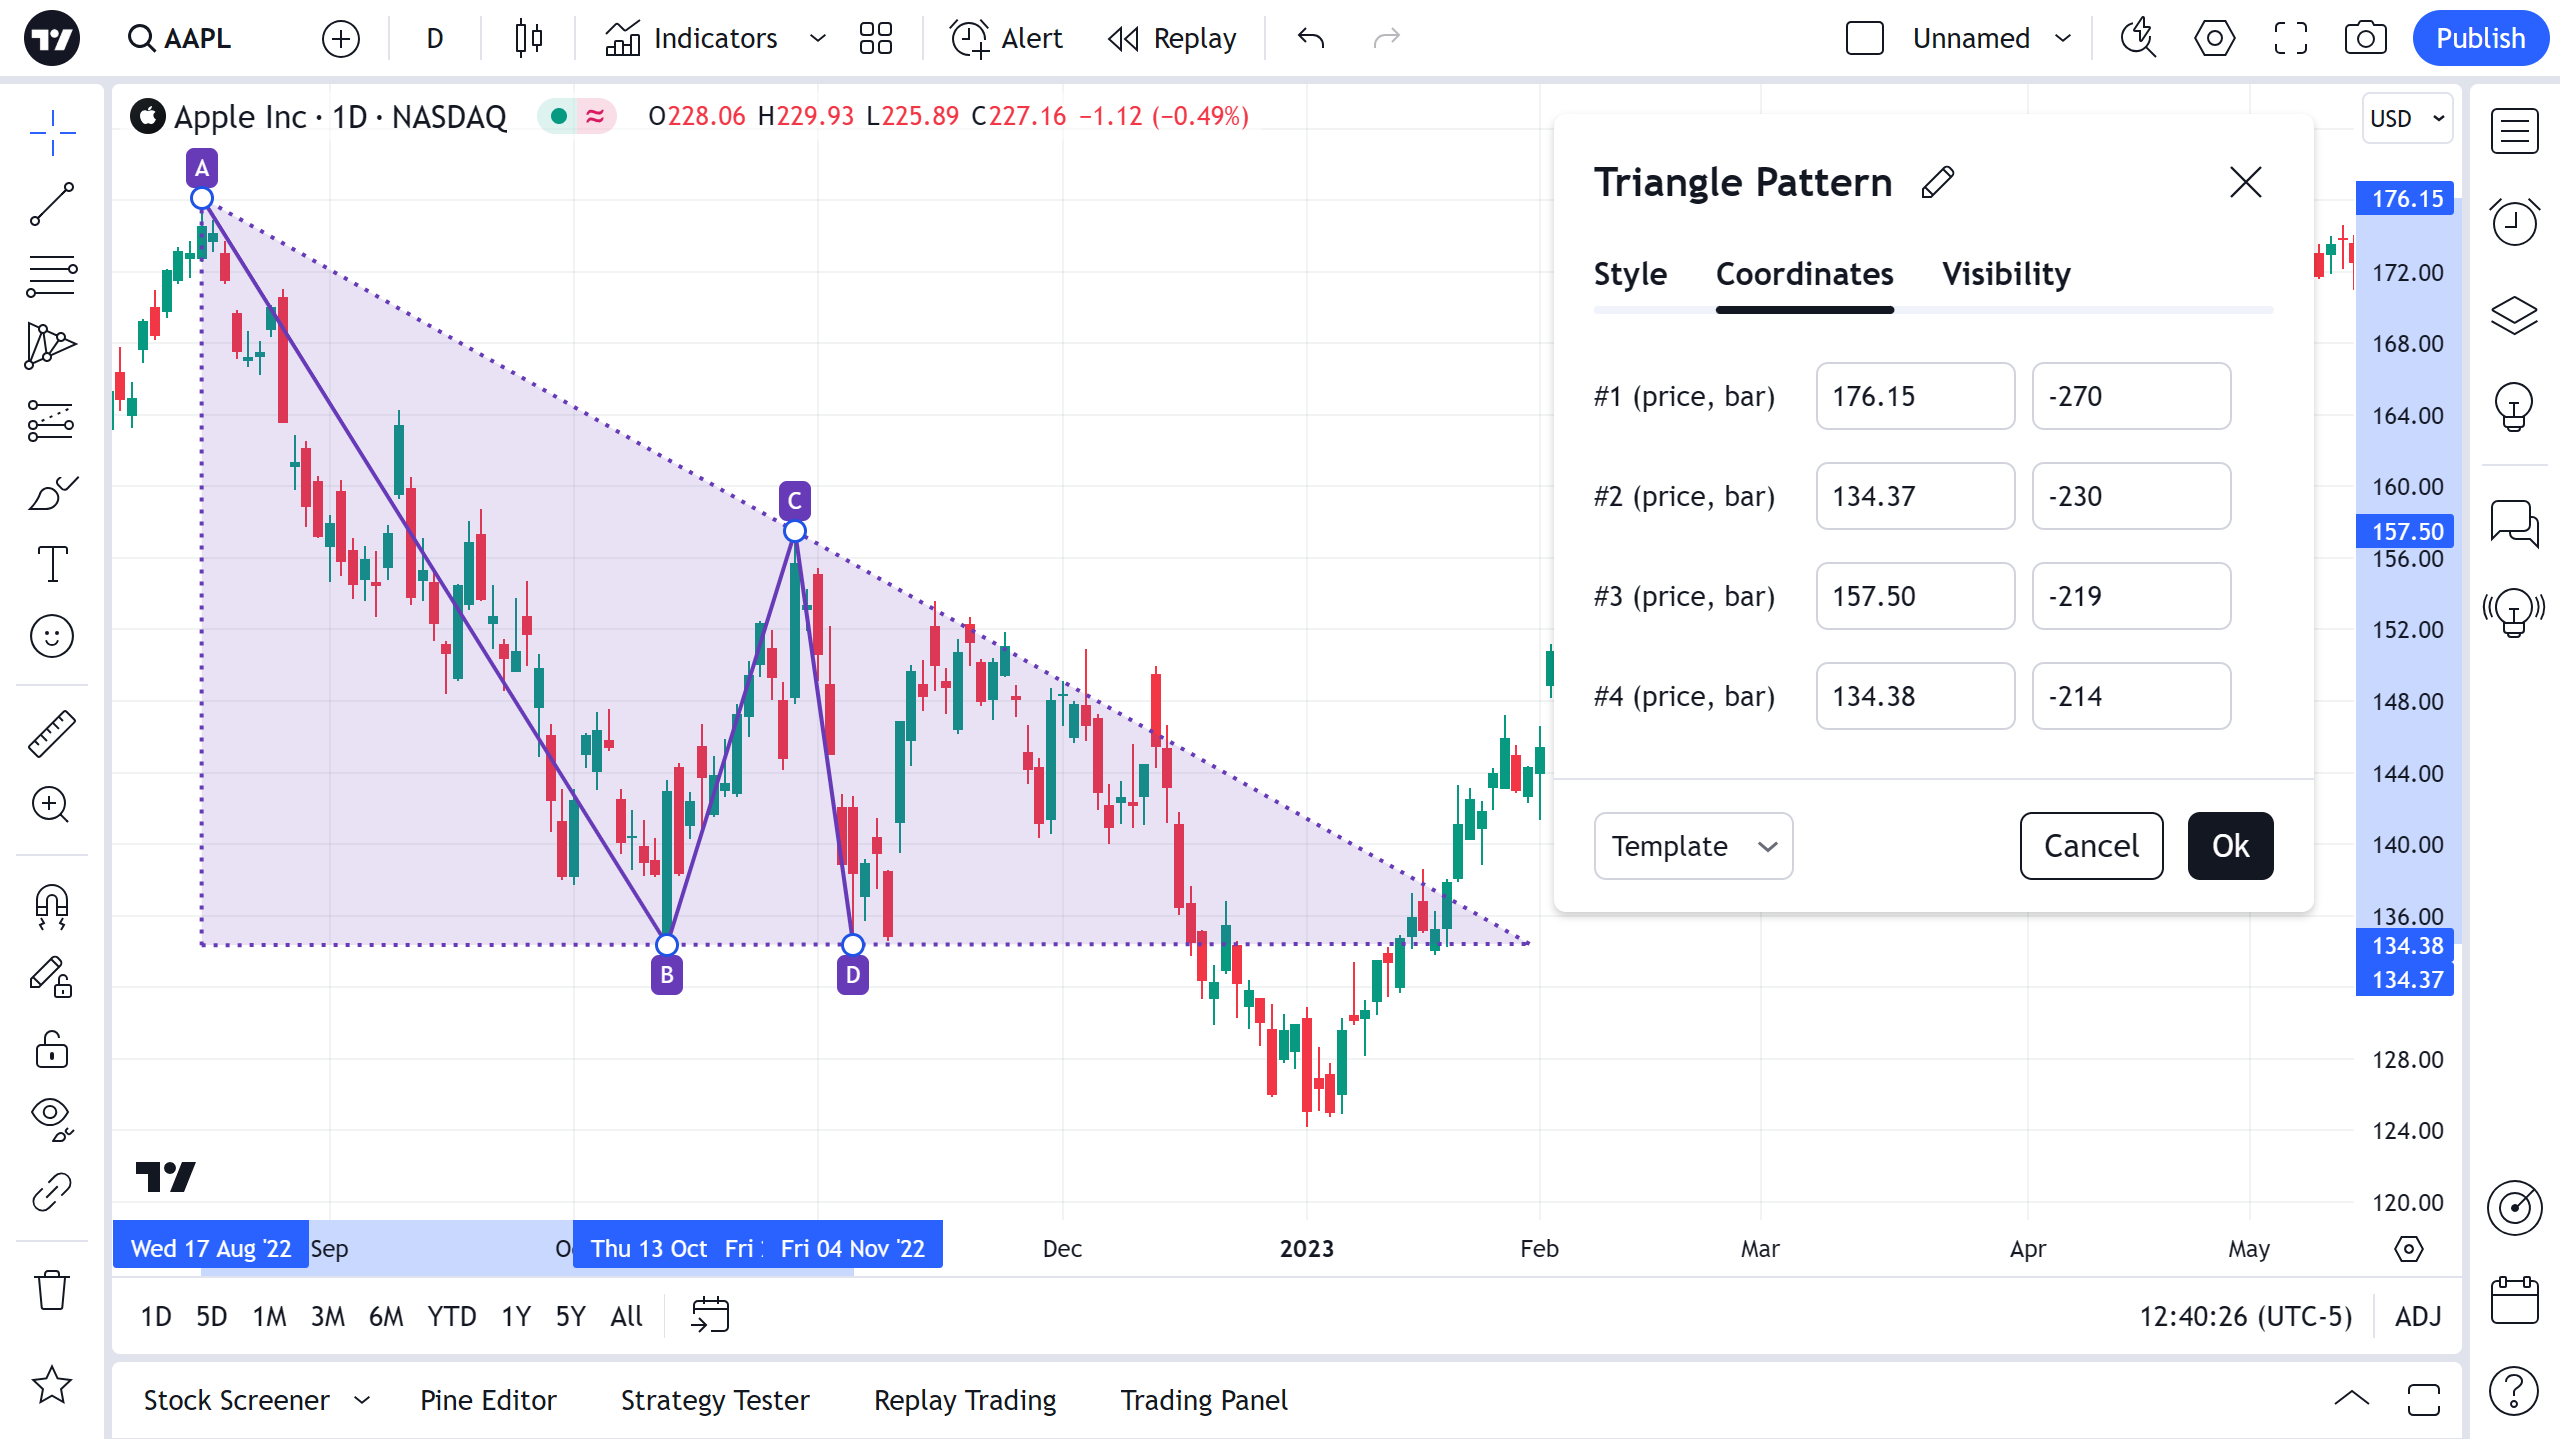Click the Ok button

click(2230, 846)
